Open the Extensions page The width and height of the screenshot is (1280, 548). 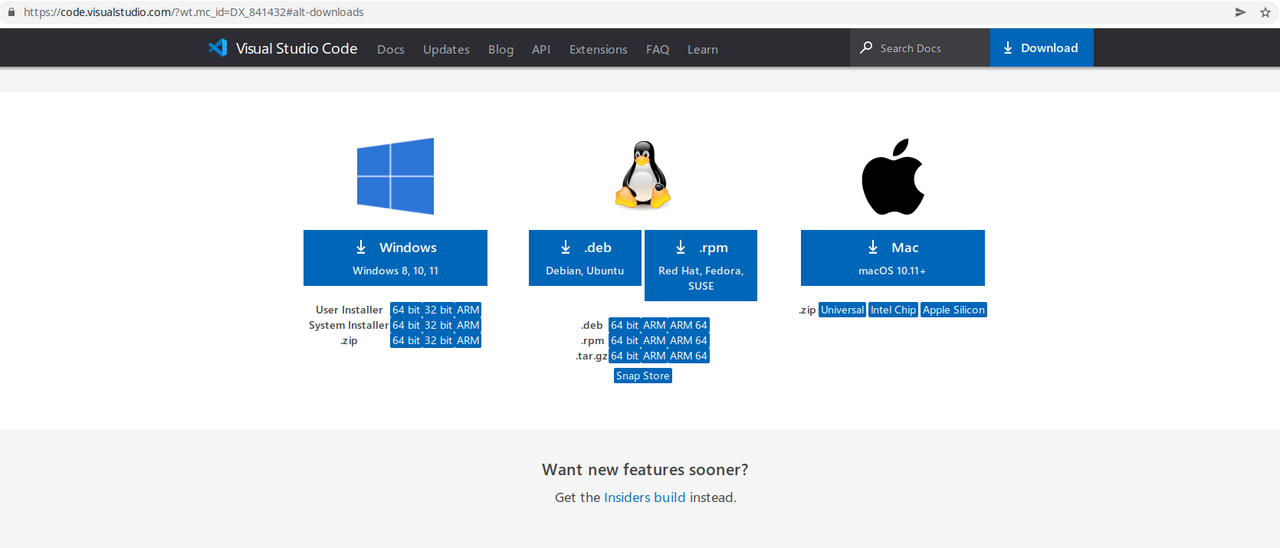click(x=598, y=49)
